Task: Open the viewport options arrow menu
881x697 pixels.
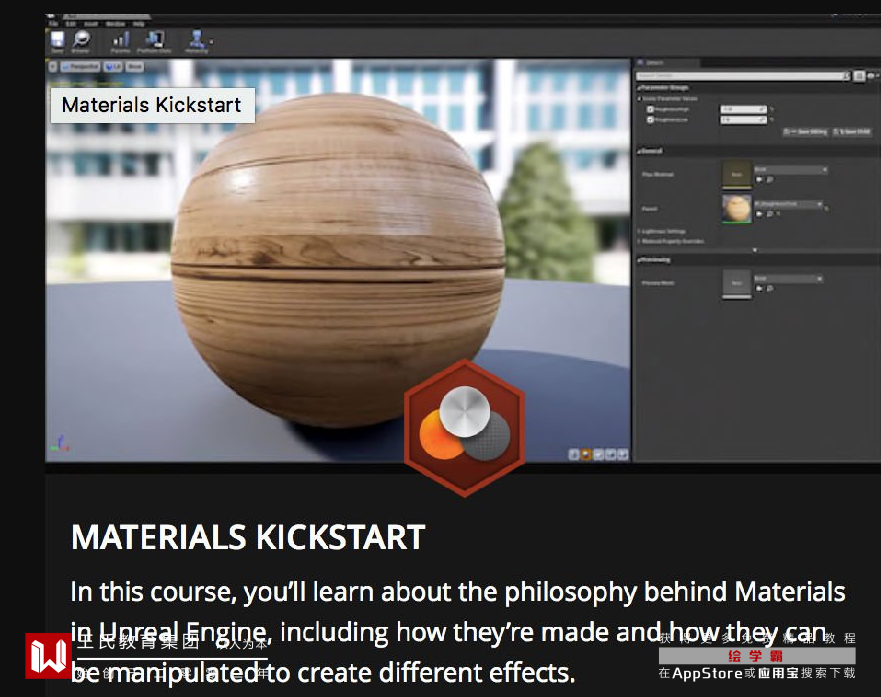Action: pos(53,67)
